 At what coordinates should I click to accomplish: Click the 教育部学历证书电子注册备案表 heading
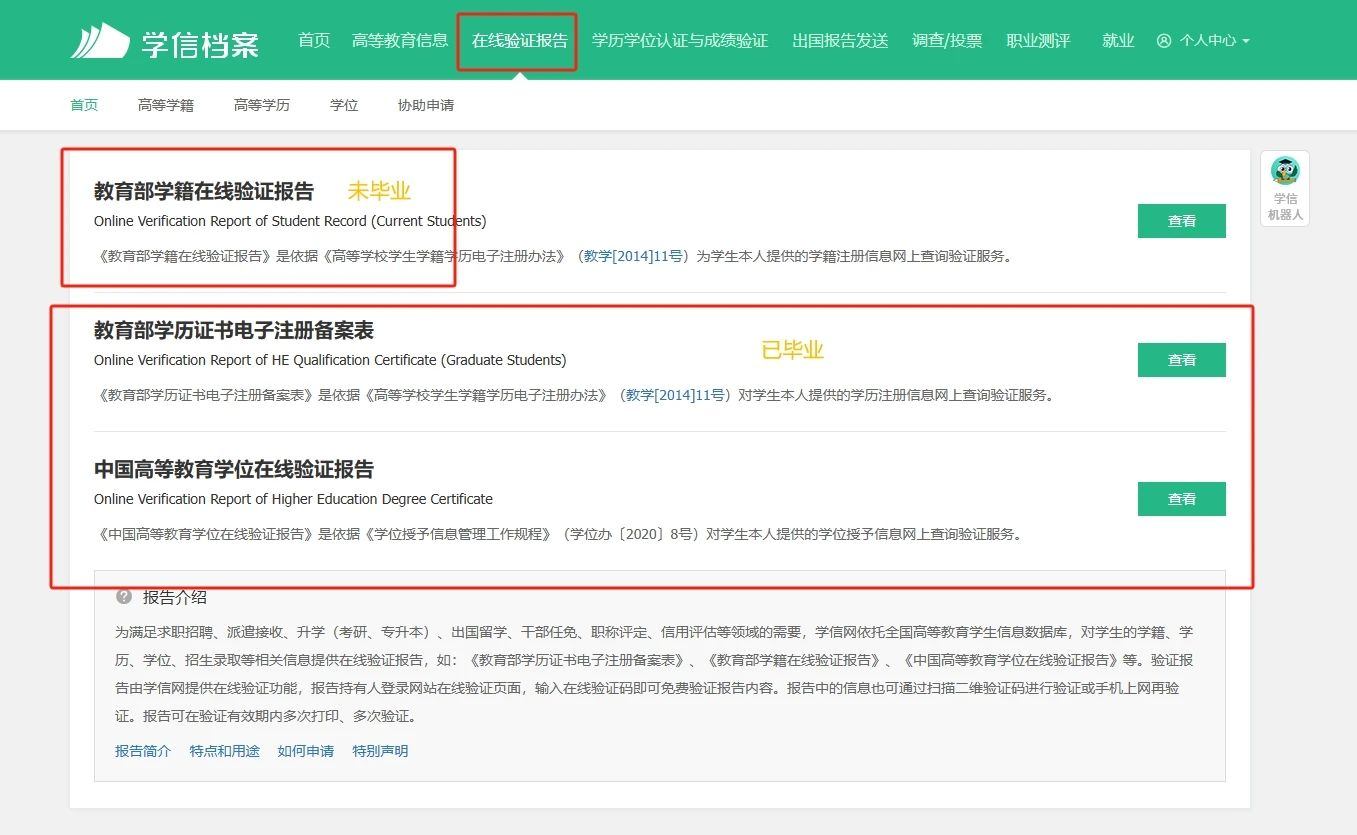point(234,330)
